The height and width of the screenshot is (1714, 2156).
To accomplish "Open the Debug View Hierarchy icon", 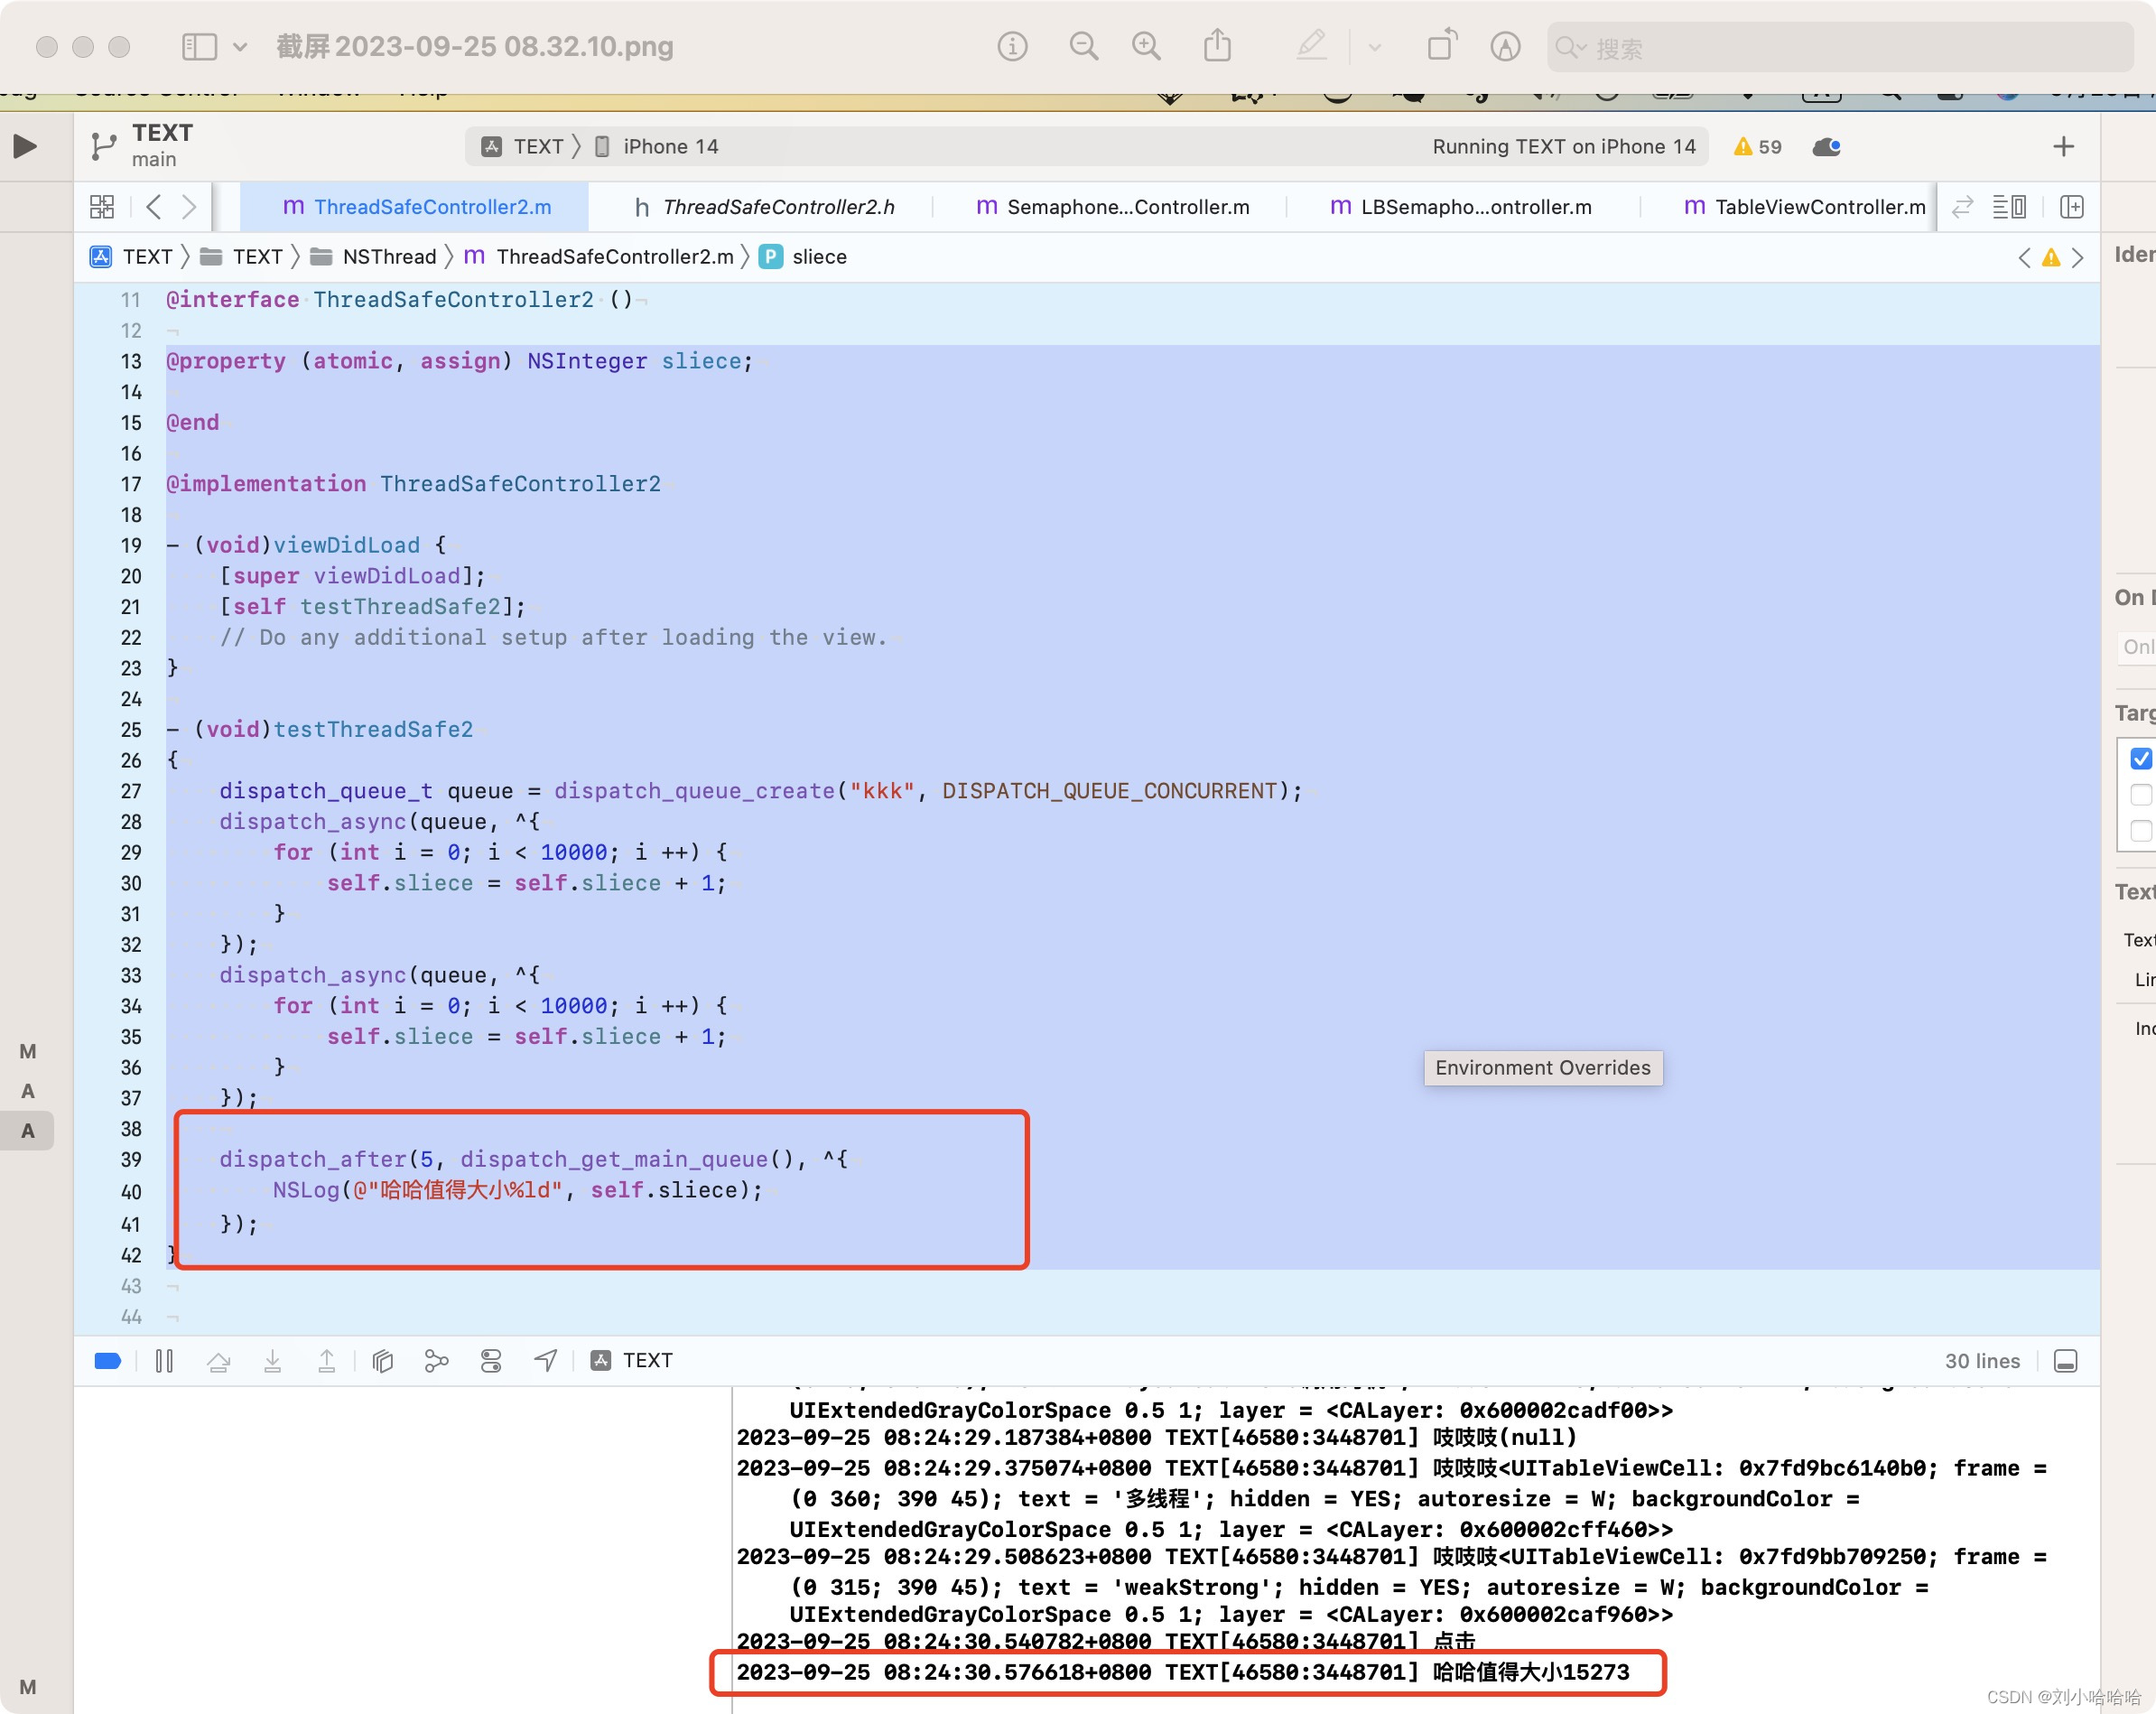I will coord(383,1361).
